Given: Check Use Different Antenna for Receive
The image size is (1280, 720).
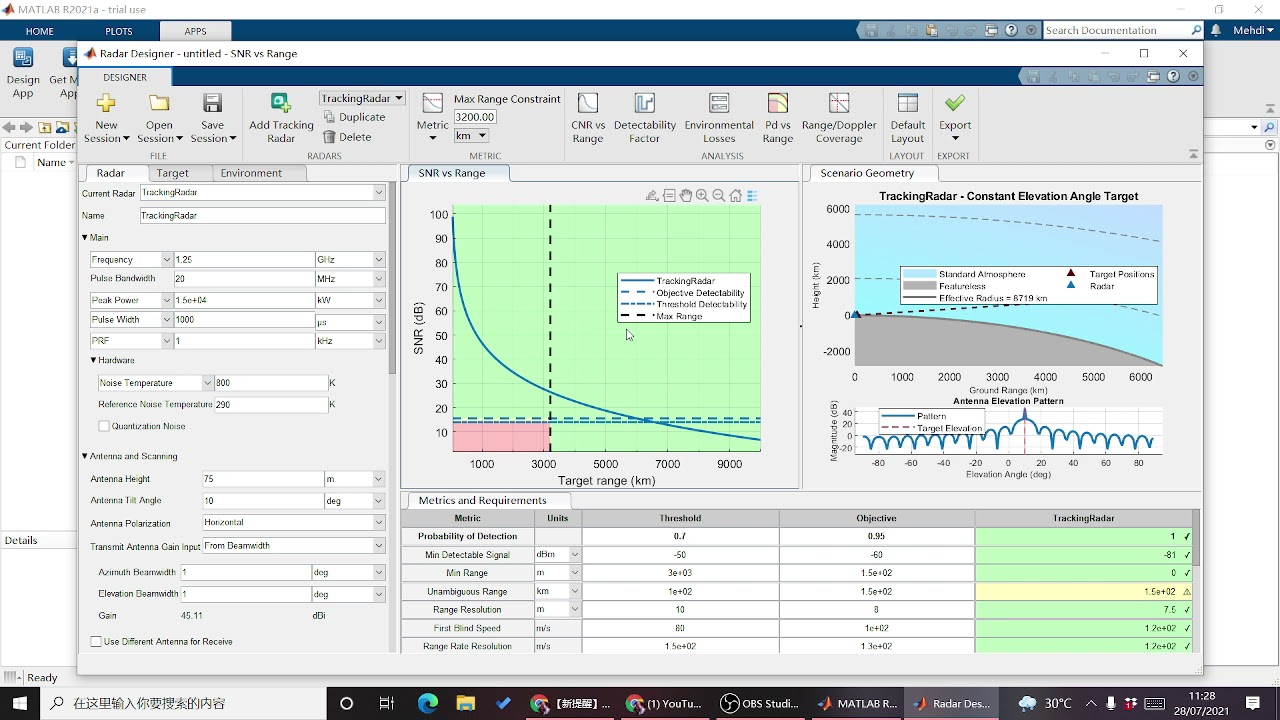Looking at the screenshot, I should pos(96,642).
